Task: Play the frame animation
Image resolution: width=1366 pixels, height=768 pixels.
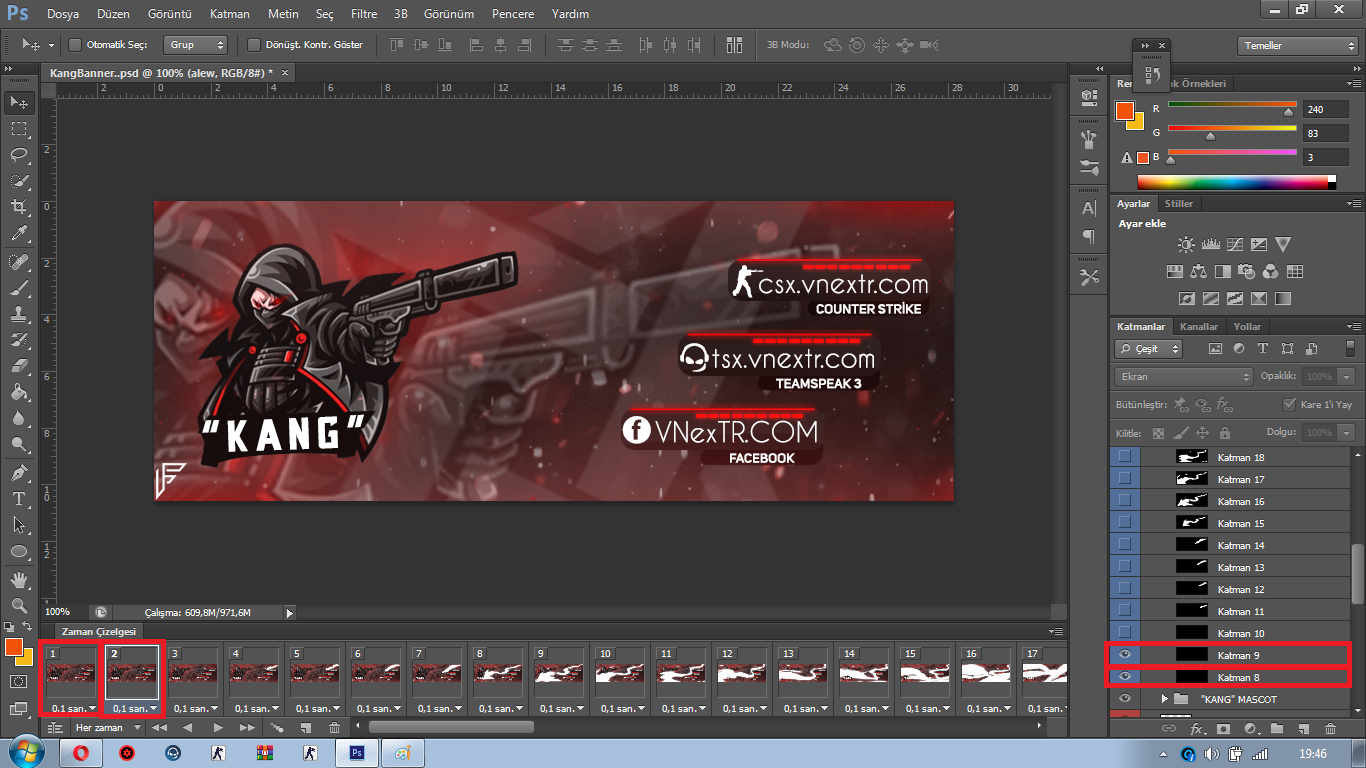Action: coord(218,728)
